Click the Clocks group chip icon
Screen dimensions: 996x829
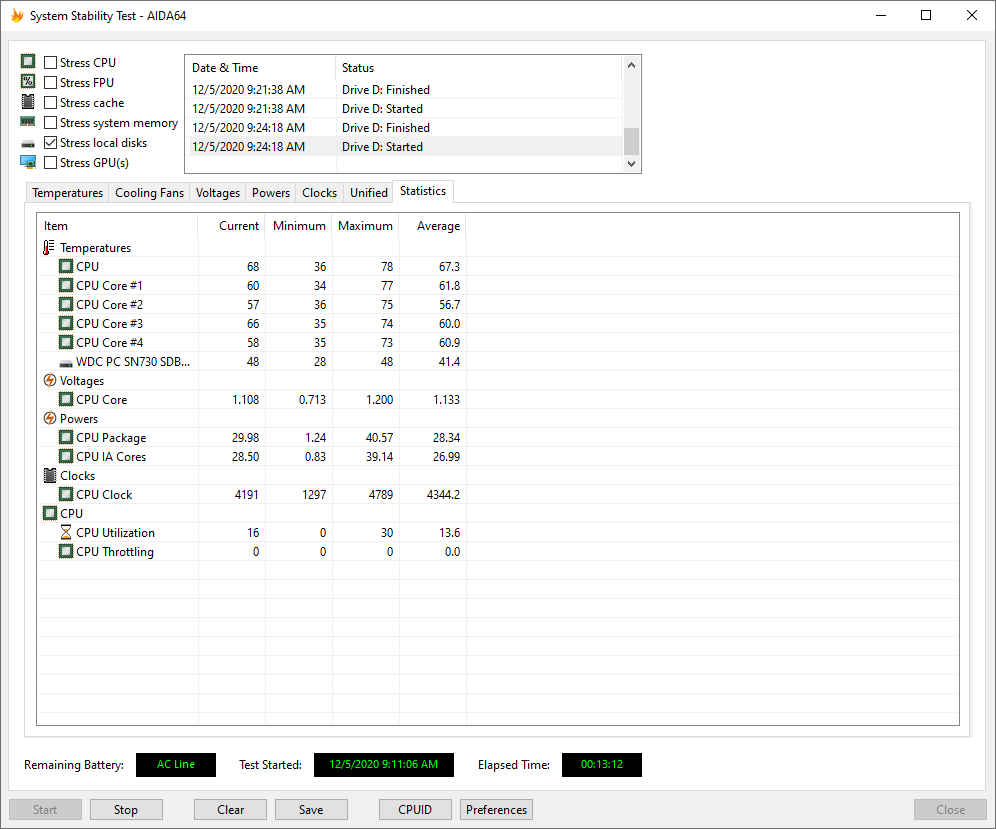click(50, 475)
